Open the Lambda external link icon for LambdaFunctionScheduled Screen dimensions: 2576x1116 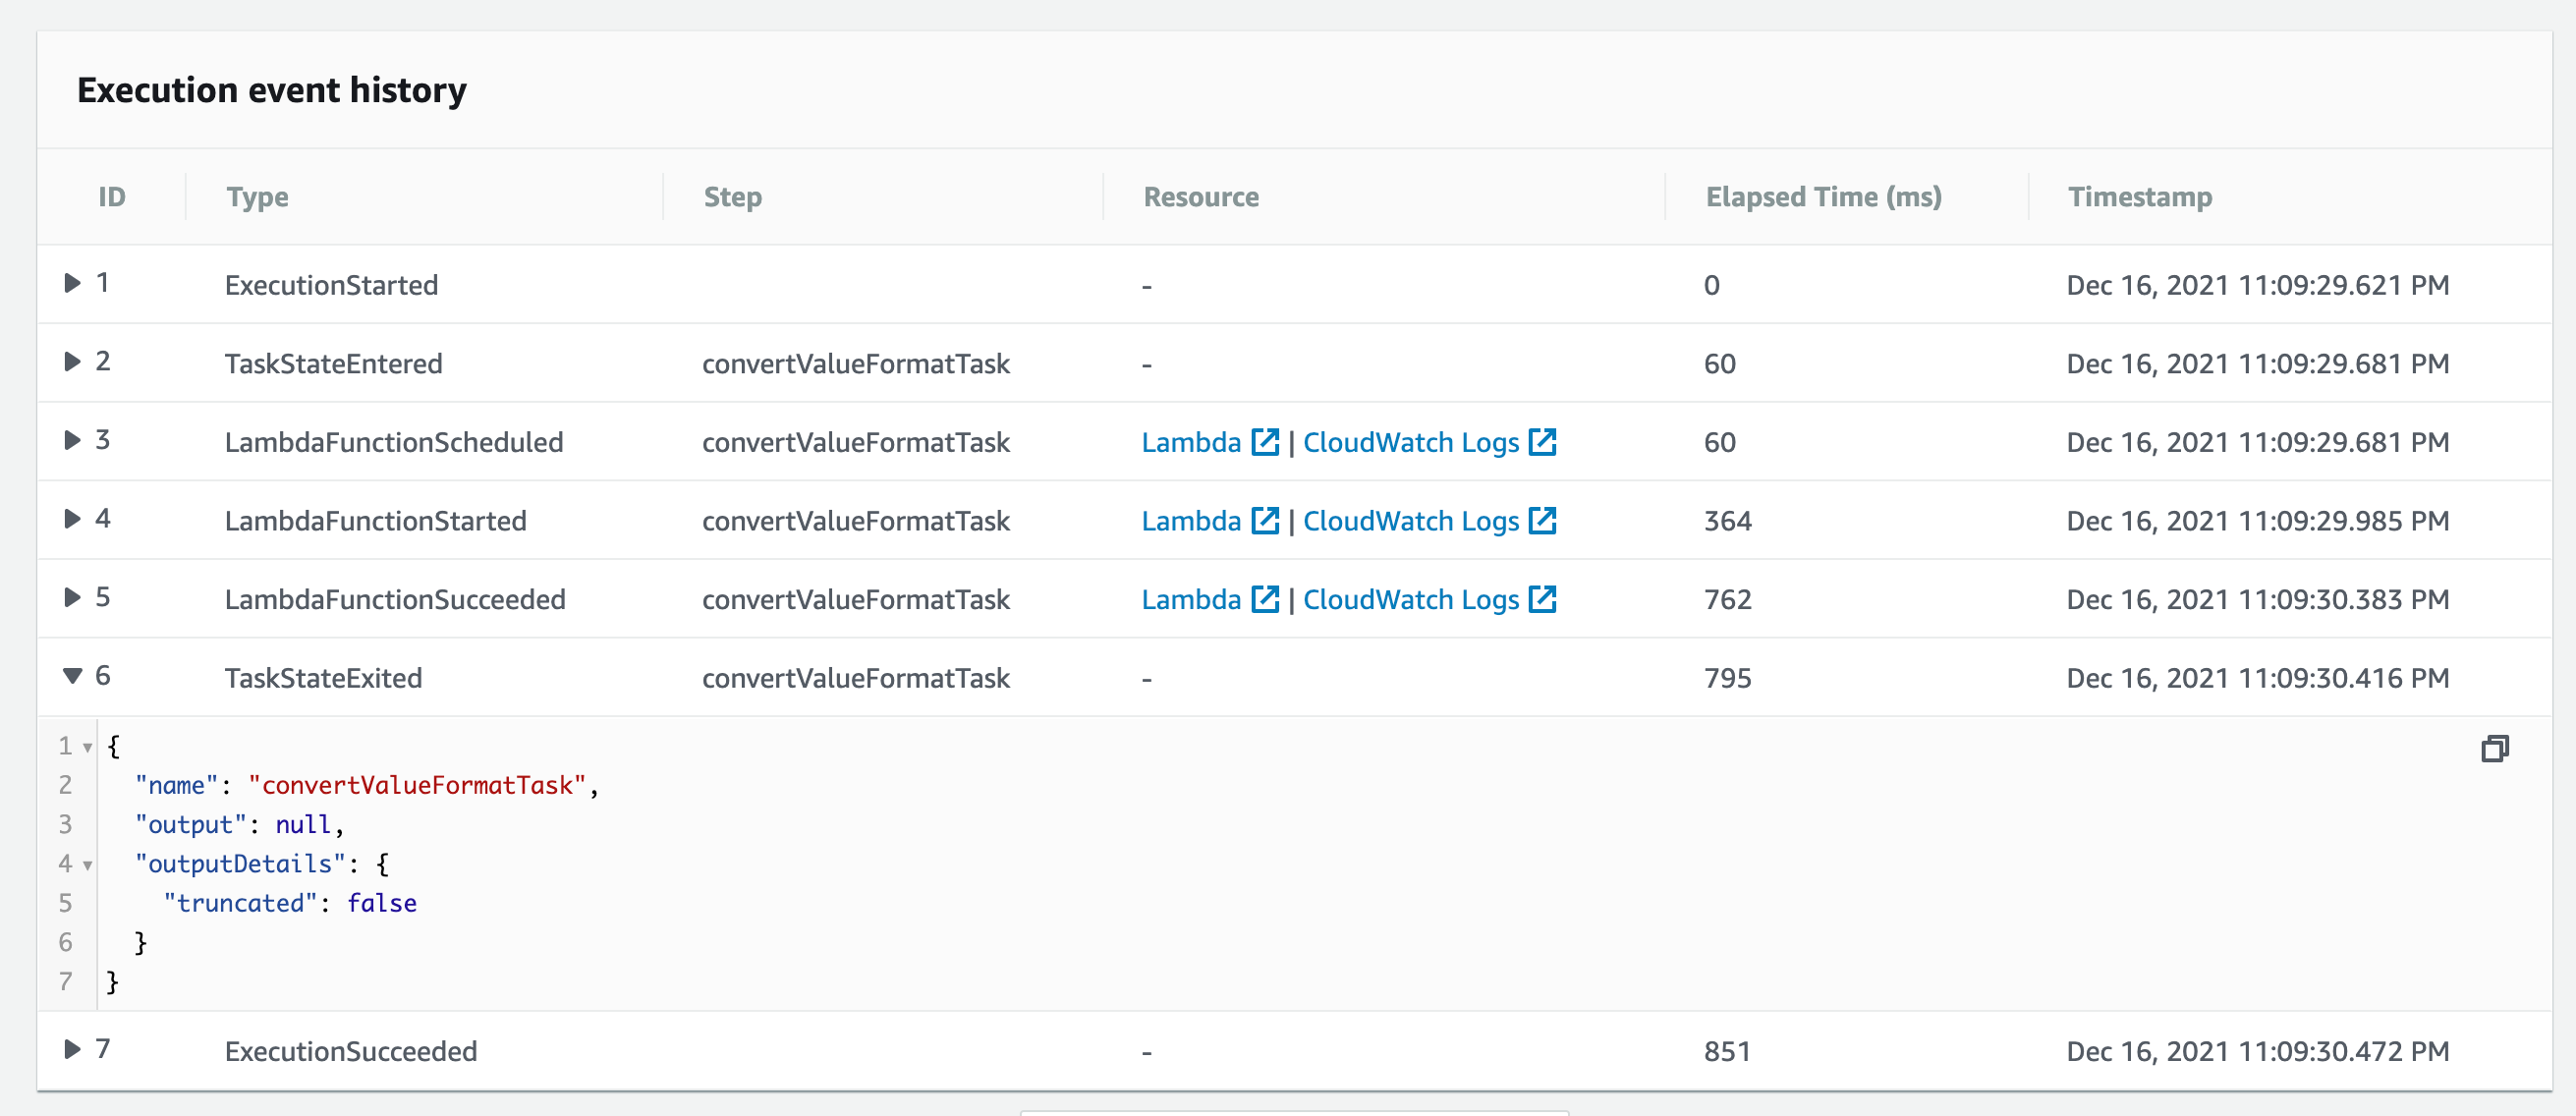[1265, 441]
